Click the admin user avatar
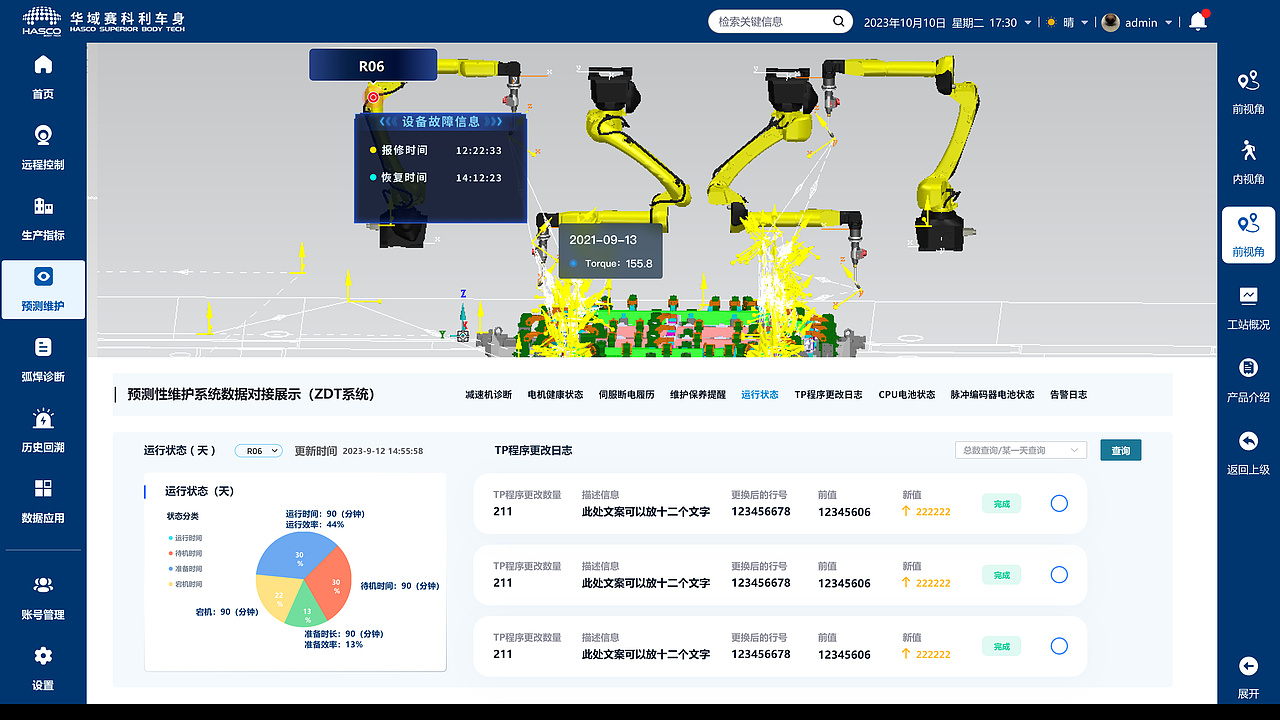Image resolution: width=1280 pixels, height=720 pixels. tap(1110, 22)
